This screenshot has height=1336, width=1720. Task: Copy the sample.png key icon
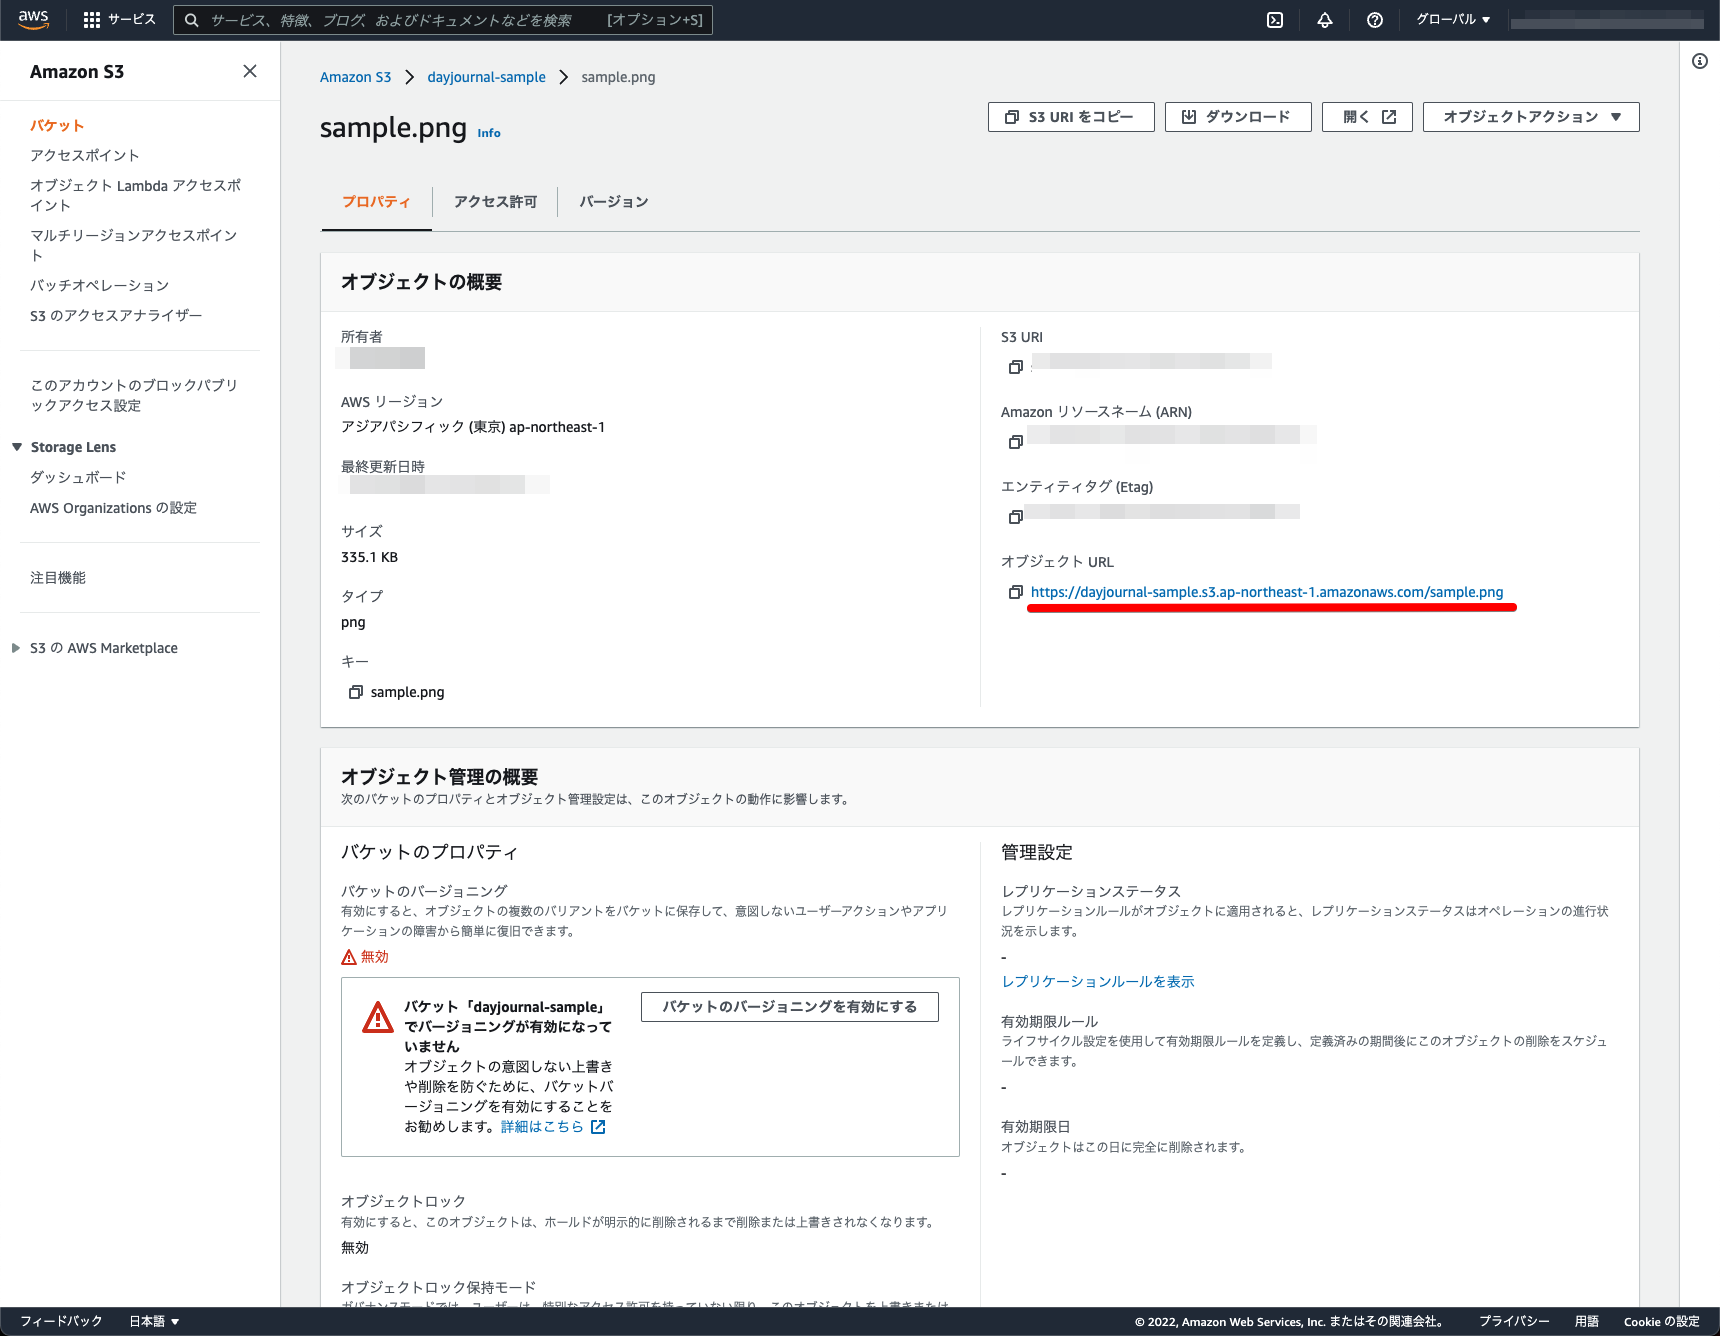355,692
